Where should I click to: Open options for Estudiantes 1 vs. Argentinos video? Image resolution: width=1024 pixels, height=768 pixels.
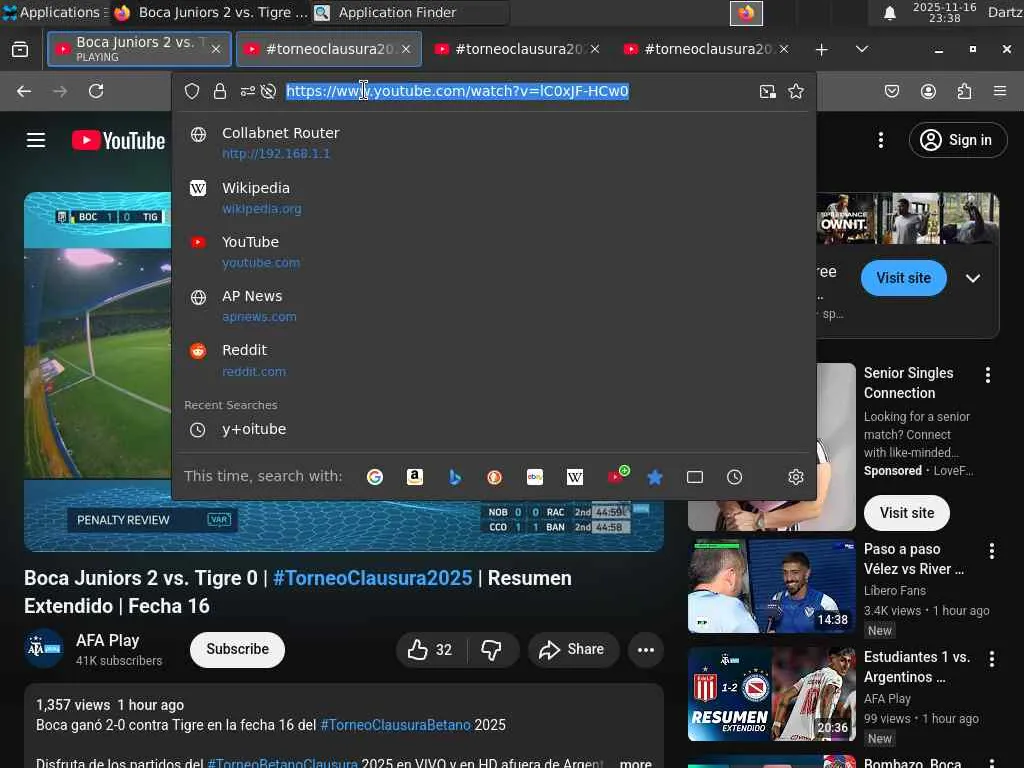coord(992,659)
